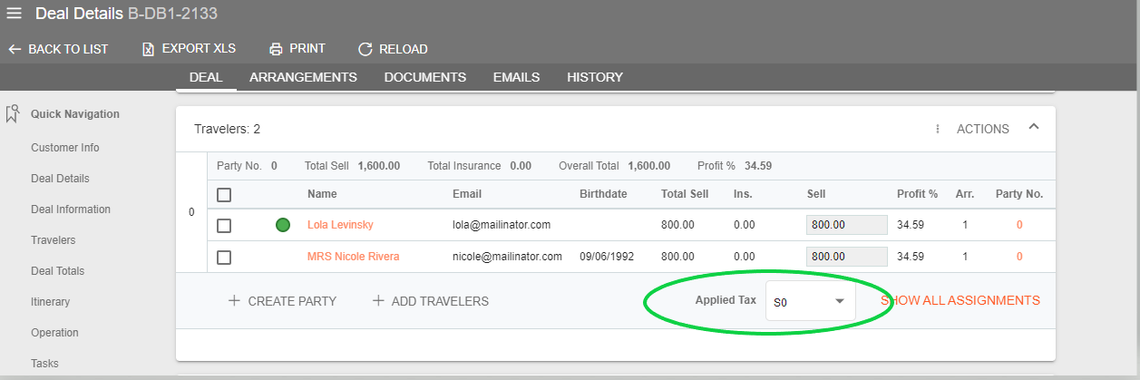
Task: Navigate to Deal Information section
Action: pos(71,209)
